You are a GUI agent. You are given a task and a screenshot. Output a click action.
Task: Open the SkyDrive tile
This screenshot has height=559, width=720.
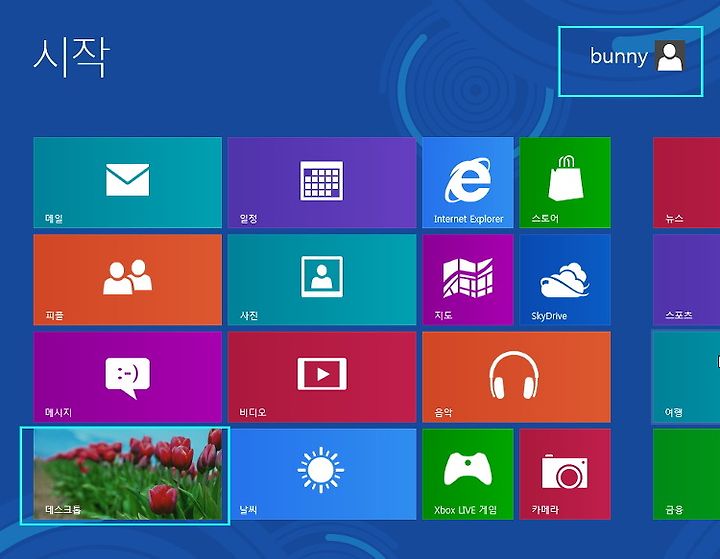[x=565, y=280]
